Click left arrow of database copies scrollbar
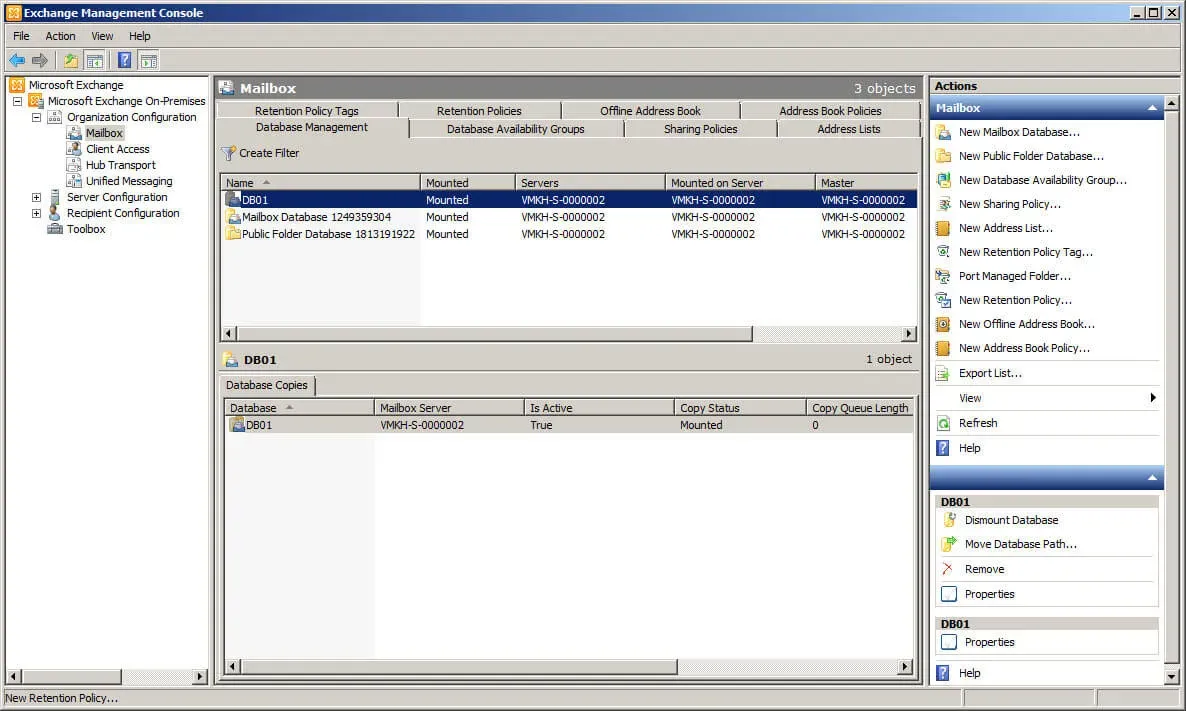This screenshot has height=711, width=1186. 232,666
